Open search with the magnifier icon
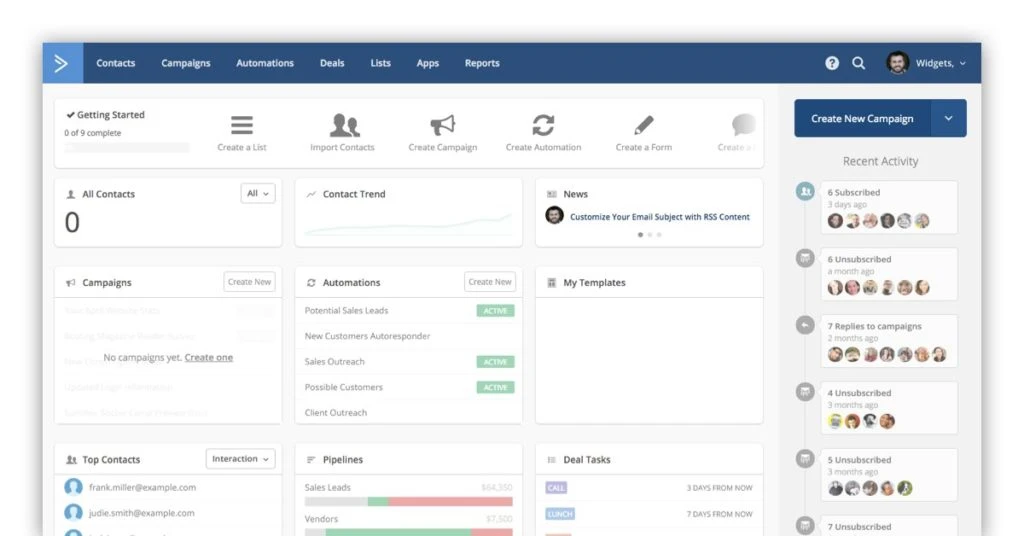 pyautogui.click(x=858, y=63)
